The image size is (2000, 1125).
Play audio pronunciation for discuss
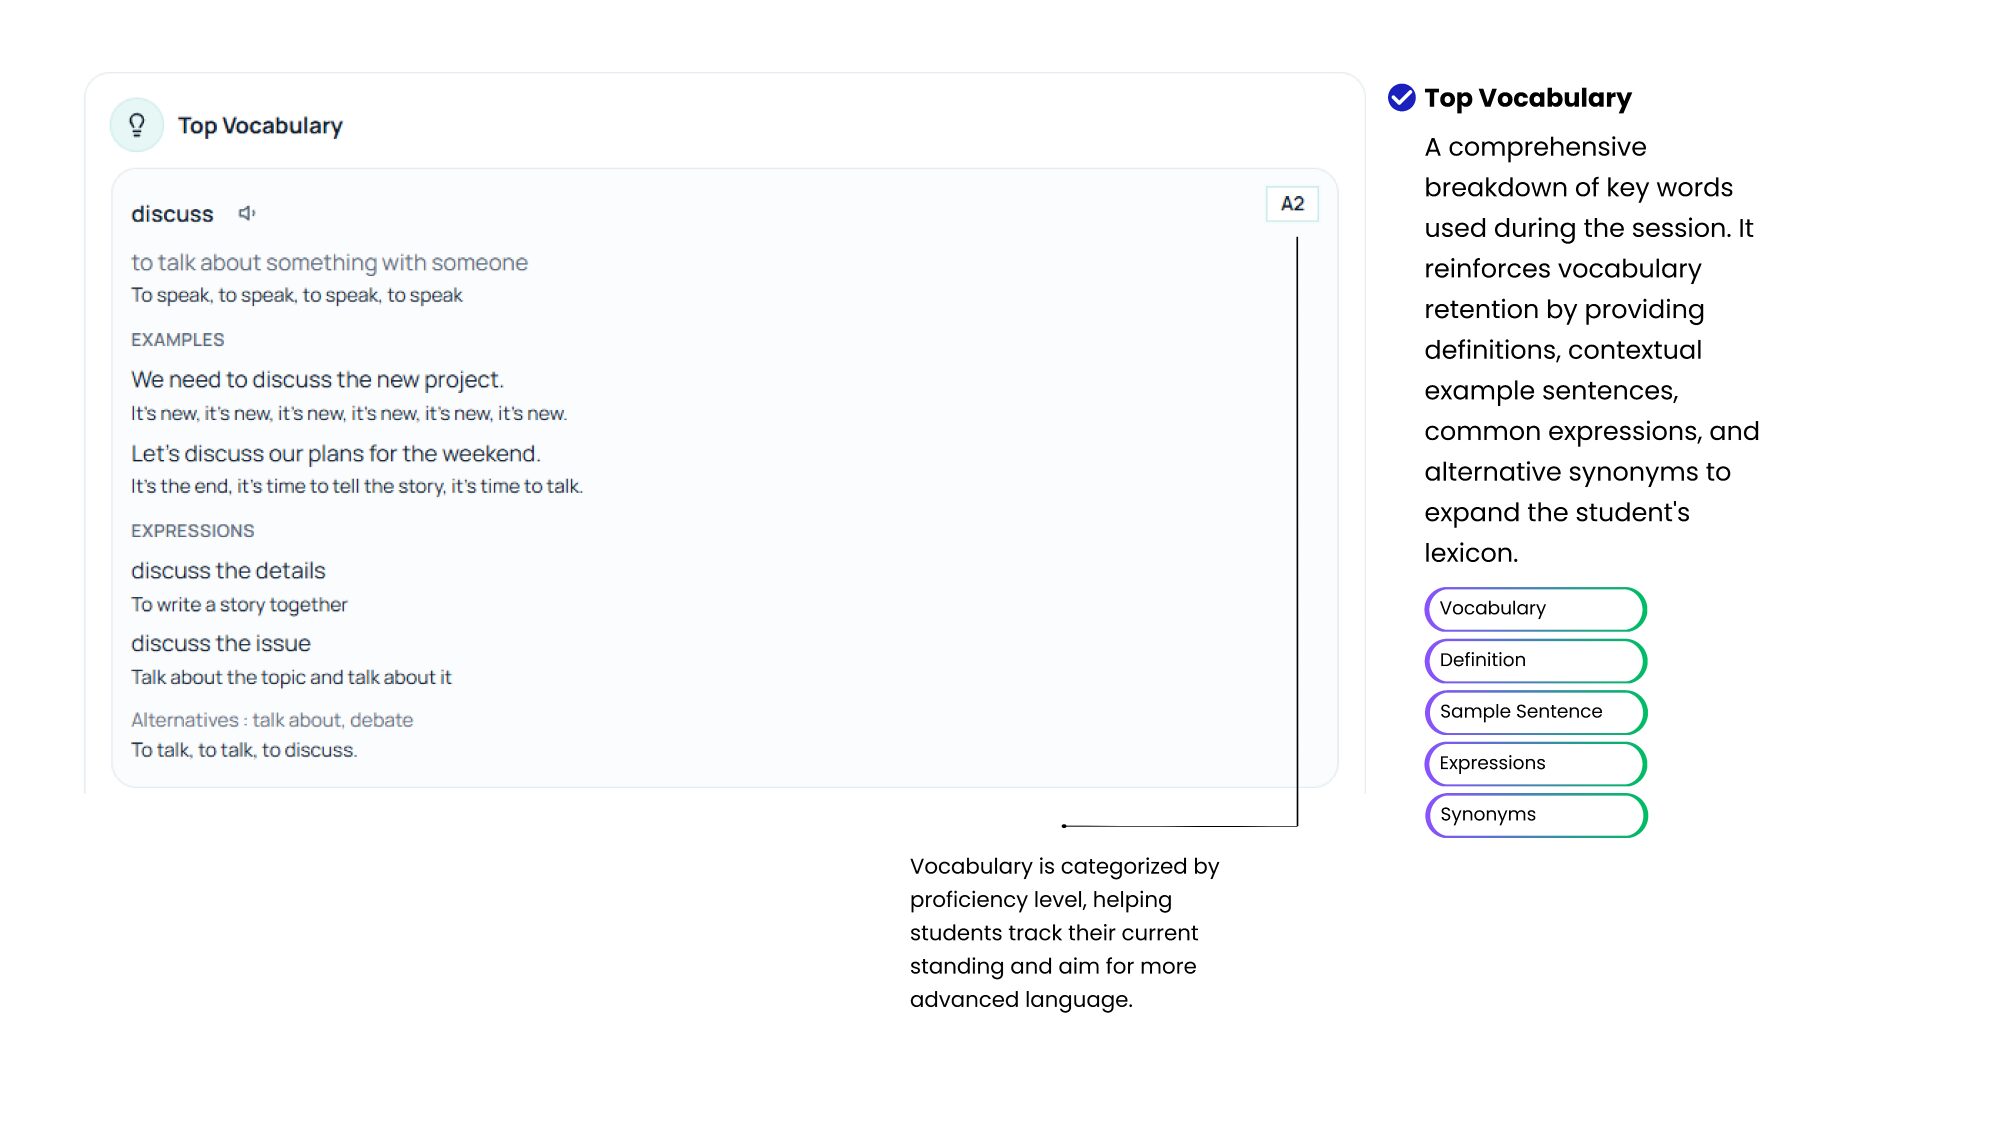pyautogui.click(x=247, y=213)
